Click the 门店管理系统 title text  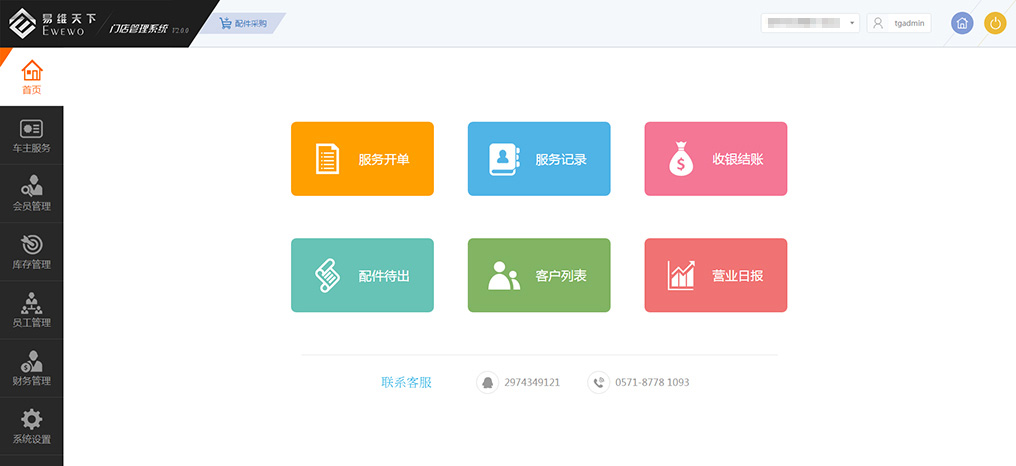tap(139, 29)
